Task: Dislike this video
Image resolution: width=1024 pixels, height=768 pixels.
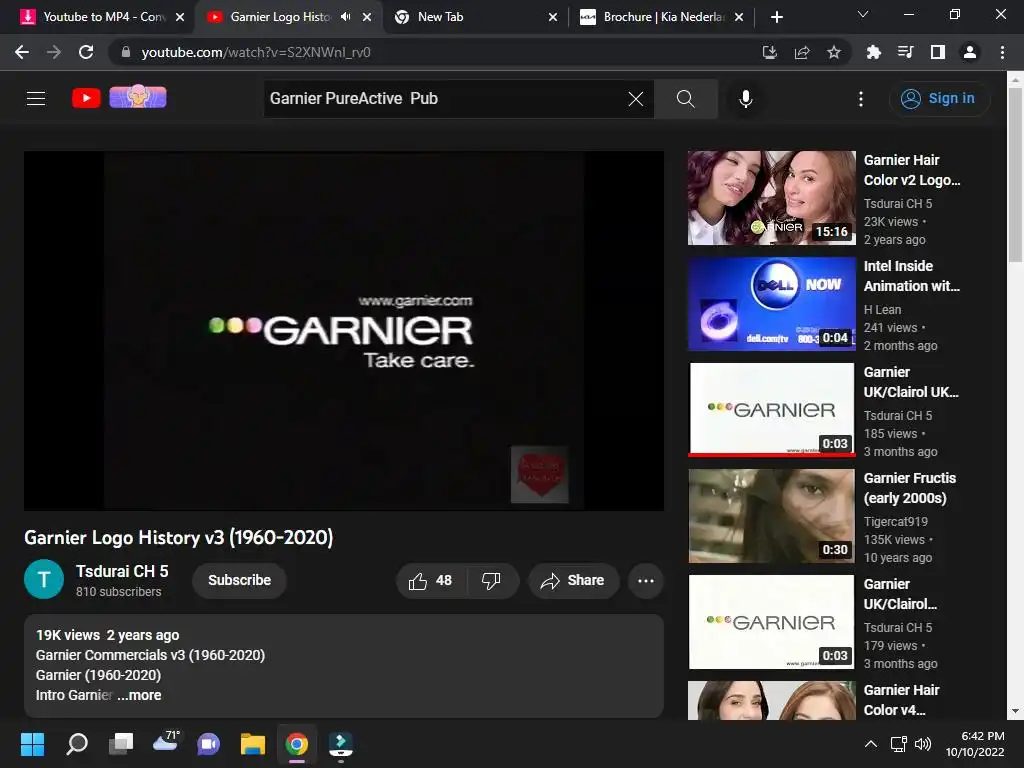Action: coord(491,581)
